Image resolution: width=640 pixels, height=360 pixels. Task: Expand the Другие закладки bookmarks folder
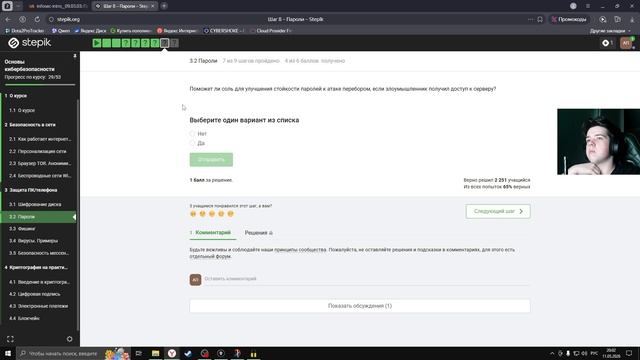[609, 31]
